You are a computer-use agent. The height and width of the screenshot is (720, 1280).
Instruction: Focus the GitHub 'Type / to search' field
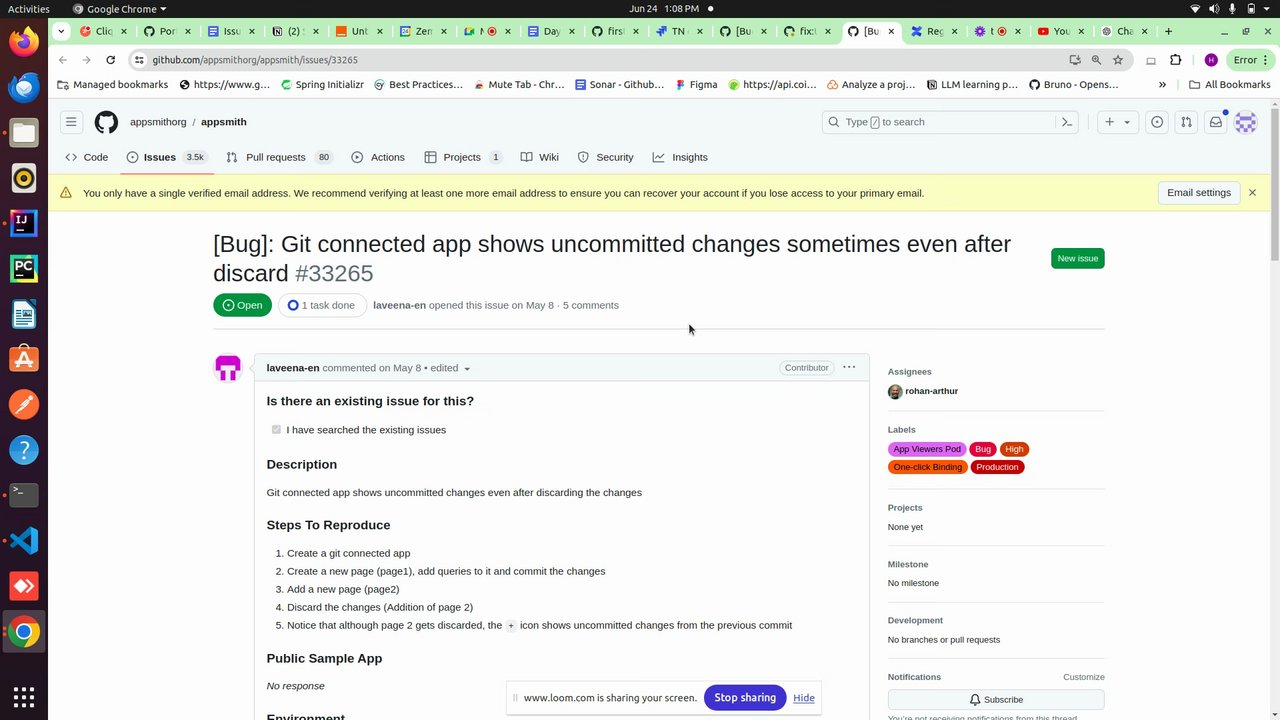pos(938,122)
